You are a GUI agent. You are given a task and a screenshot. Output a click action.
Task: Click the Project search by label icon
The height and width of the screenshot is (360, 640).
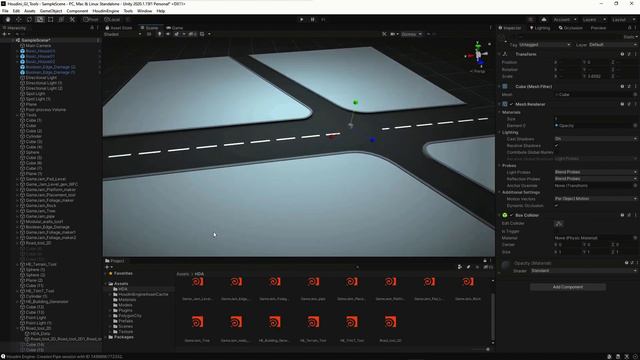point(469,267)
